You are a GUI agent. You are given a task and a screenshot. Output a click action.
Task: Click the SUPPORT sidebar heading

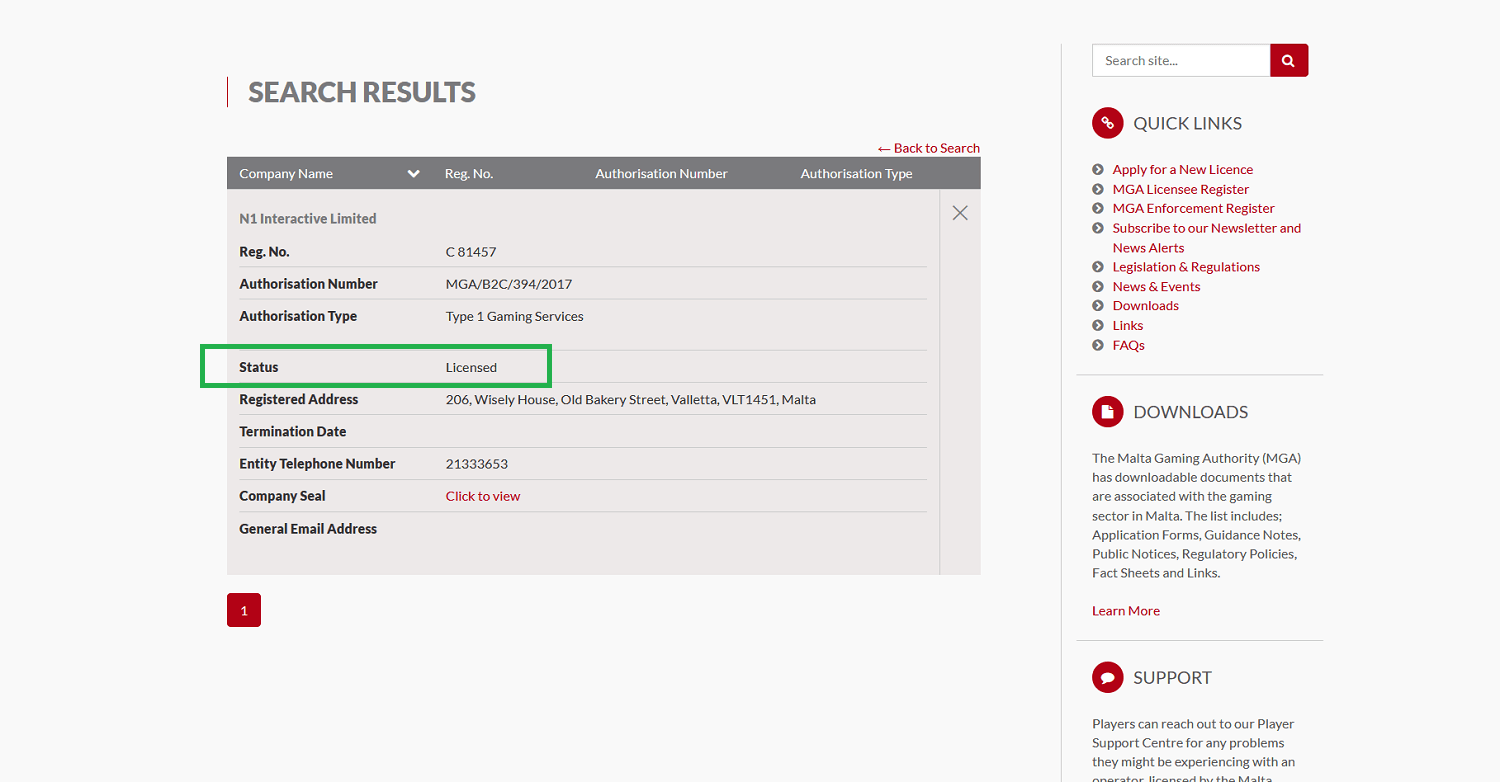coord(1172,677)
